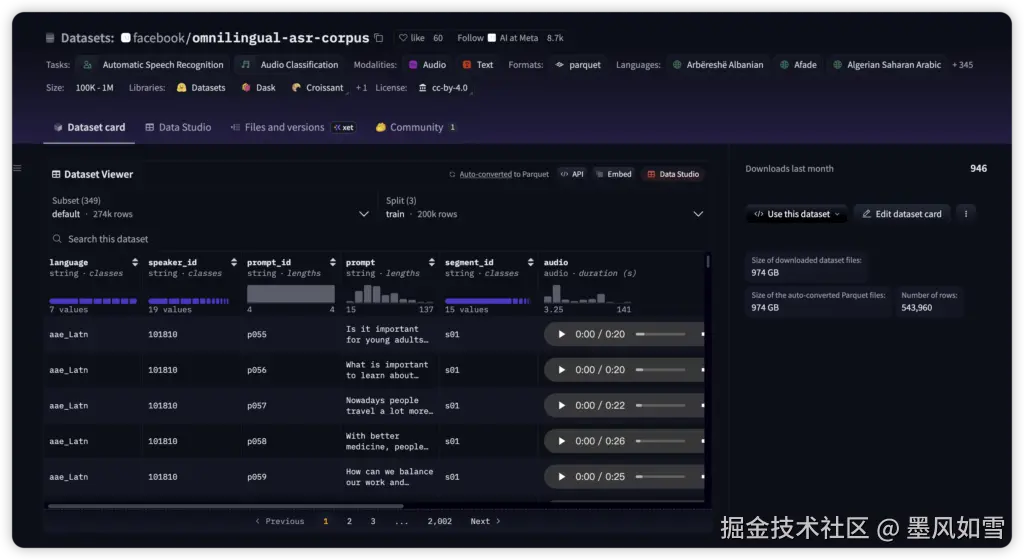Open the Auto-converted to Parquet link

(x=499, y=174)
